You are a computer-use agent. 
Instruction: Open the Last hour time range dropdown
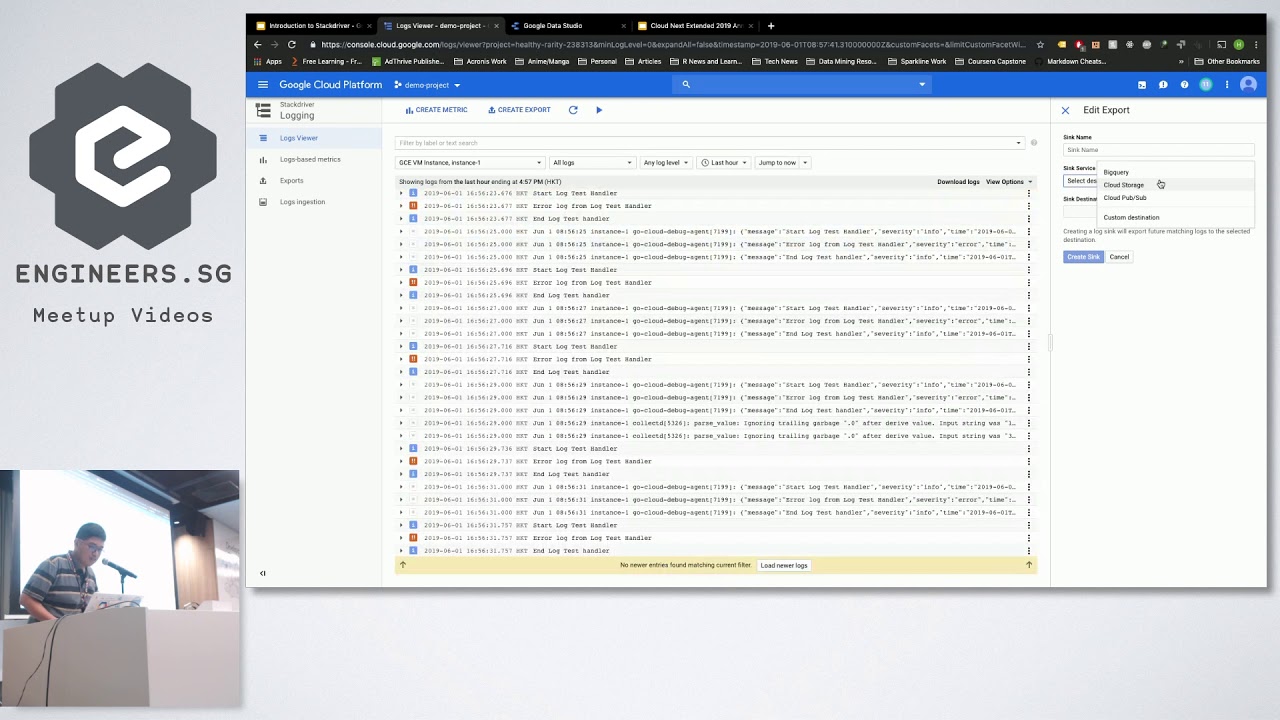point(723,163)
